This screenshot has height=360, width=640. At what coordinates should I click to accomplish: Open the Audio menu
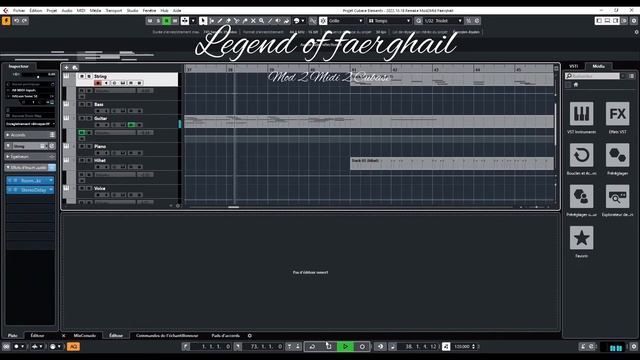point(67,10)
